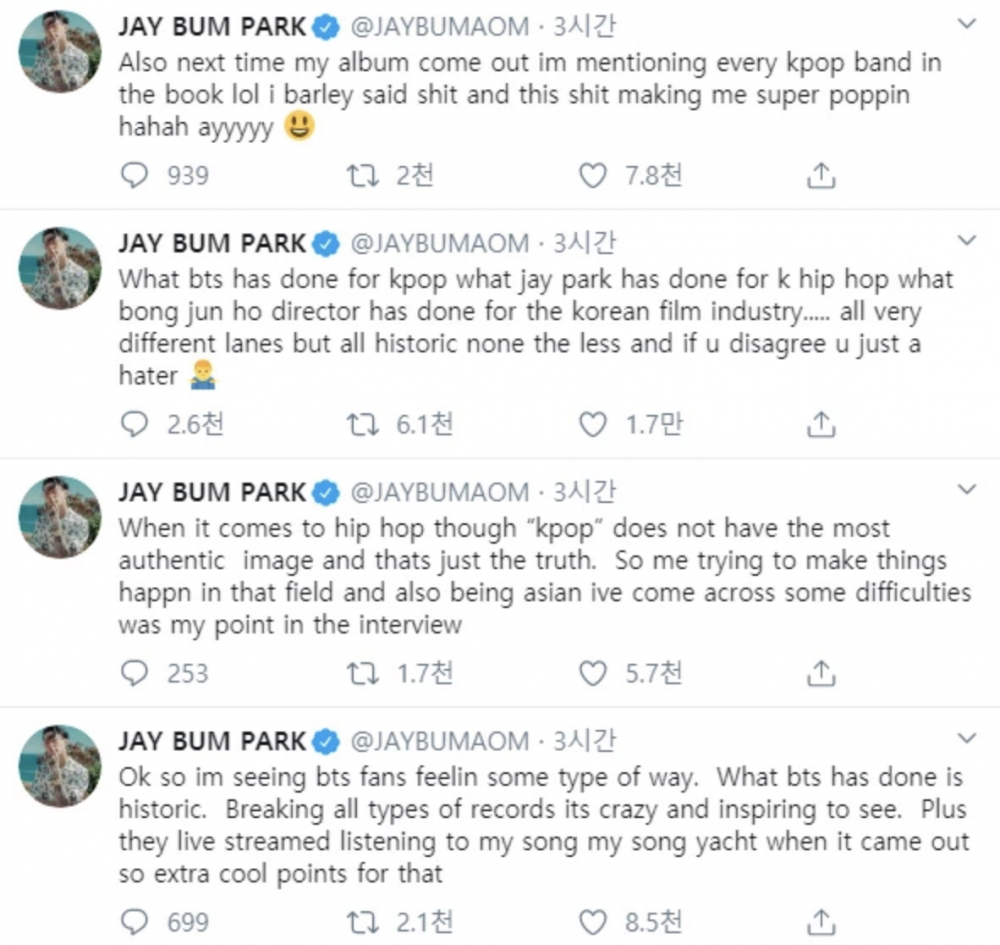Open the 3시간 timestamp of the authentic image tweet

click(584, 492)
